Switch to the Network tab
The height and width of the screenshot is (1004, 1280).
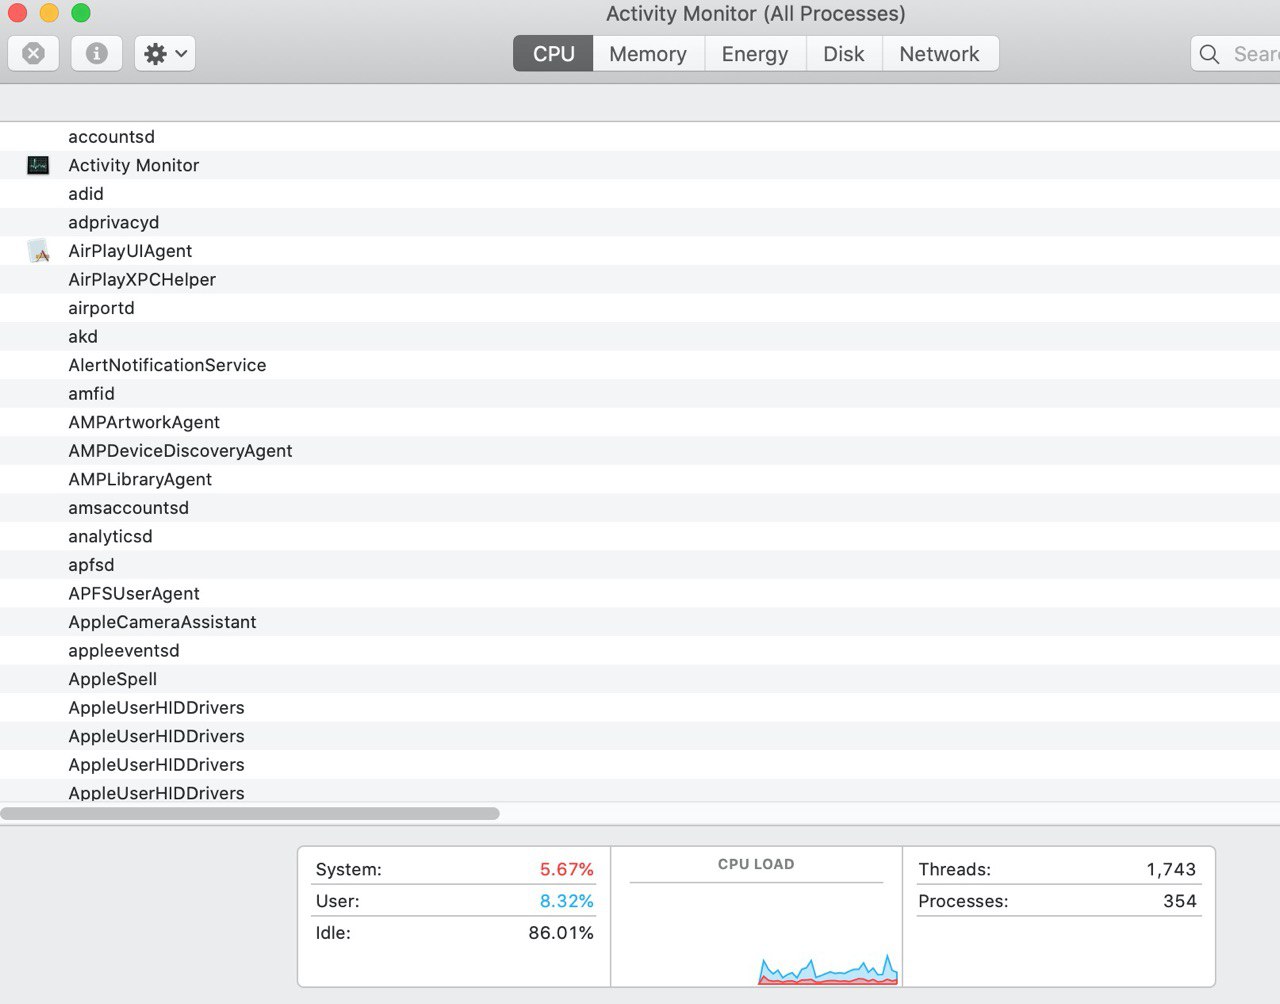(939, 54)
